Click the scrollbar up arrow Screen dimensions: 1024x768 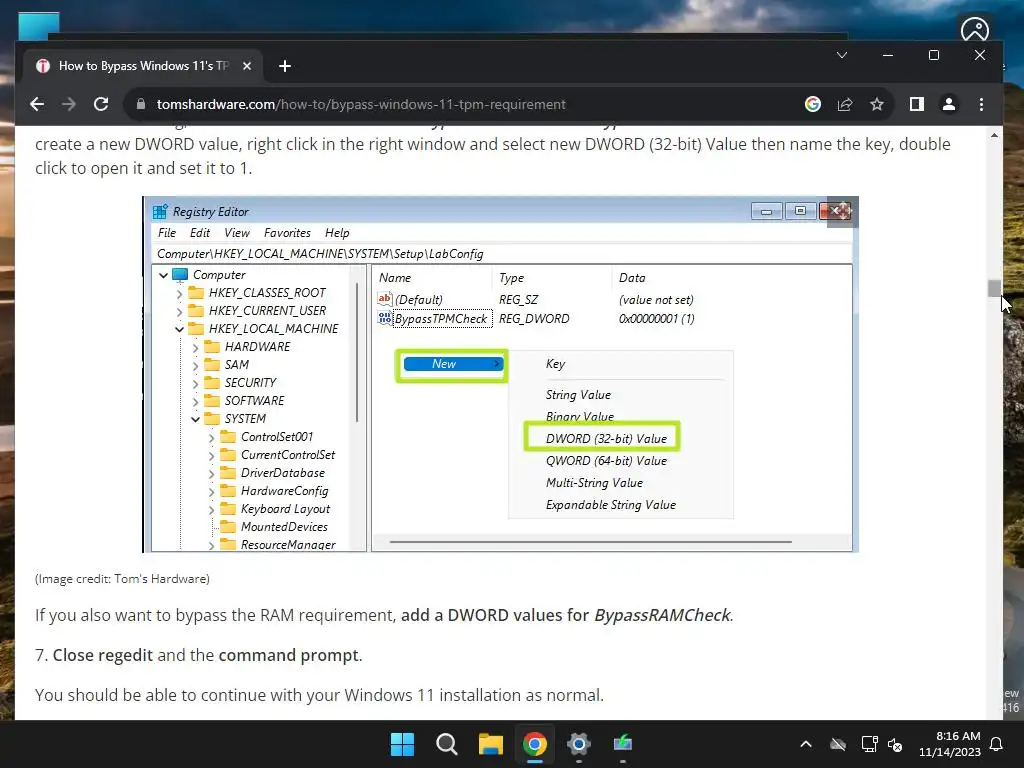(x=994, y=135)
